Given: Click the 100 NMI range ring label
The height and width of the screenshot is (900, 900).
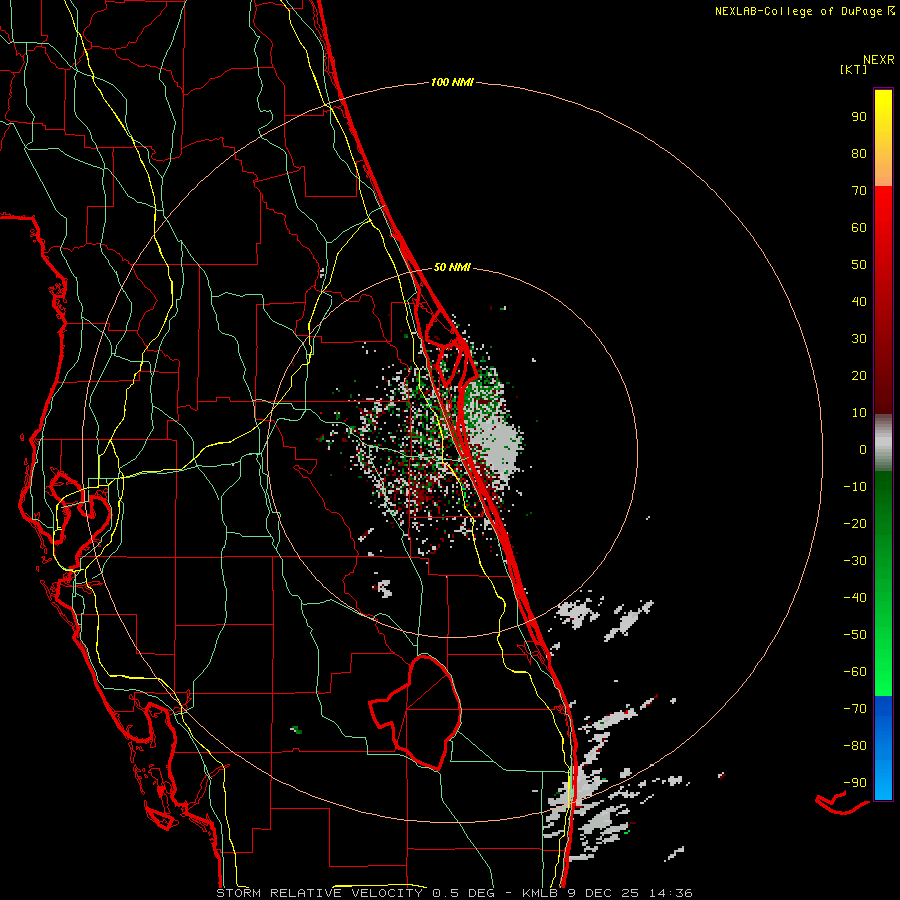Looking at the screenshot, I should (x=452, y=82).
